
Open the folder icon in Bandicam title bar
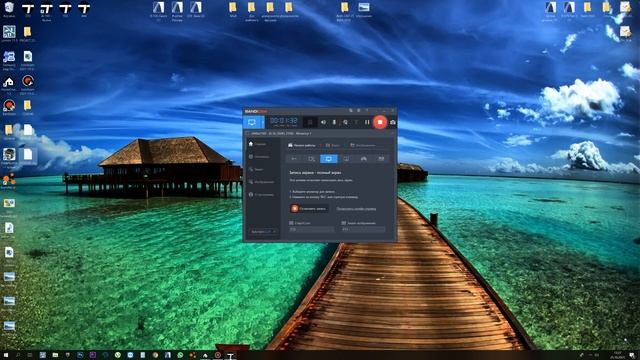coord(359,111)
